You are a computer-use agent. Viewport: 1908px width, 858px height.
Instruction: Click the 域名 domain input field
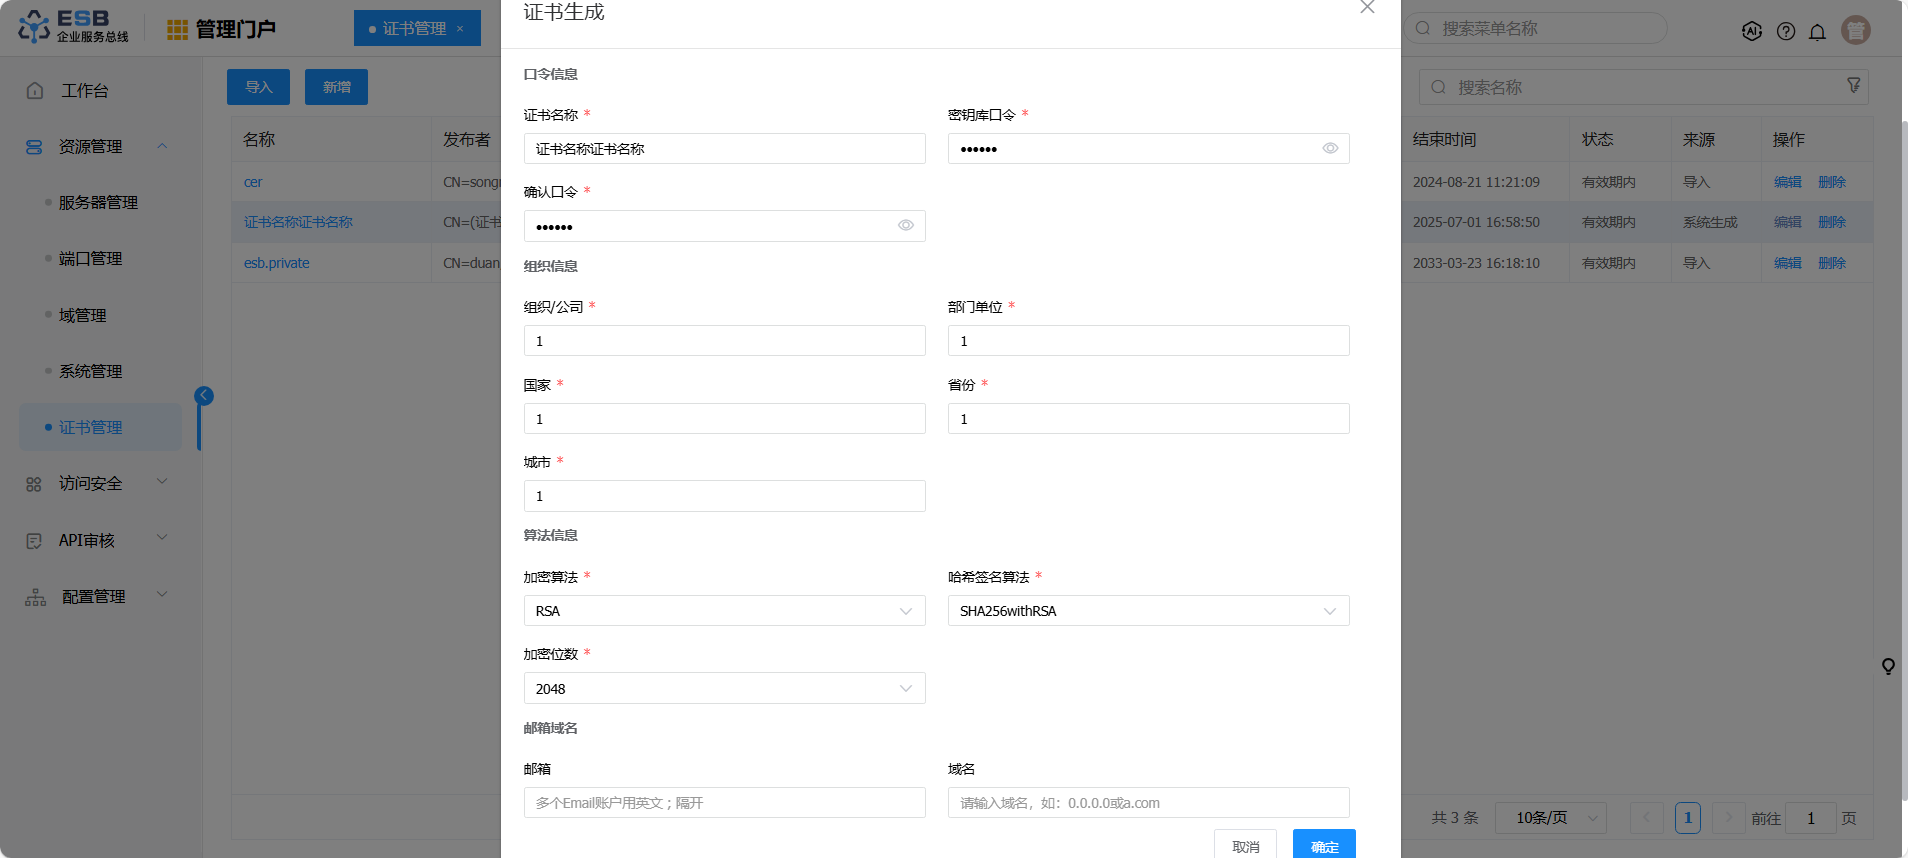pos(1148,803)
